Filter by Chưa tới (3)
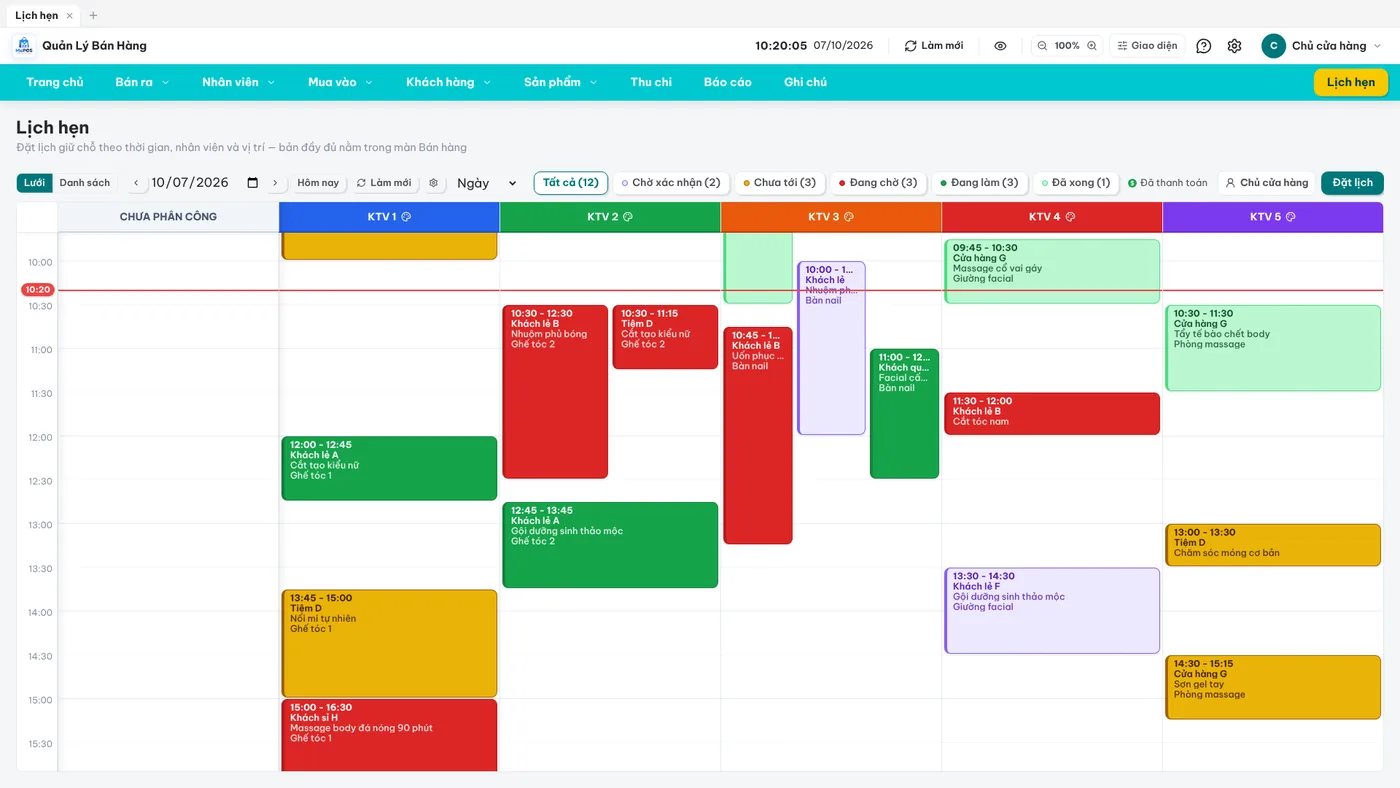The image size is (1400, 788). (x=779, y=183)
